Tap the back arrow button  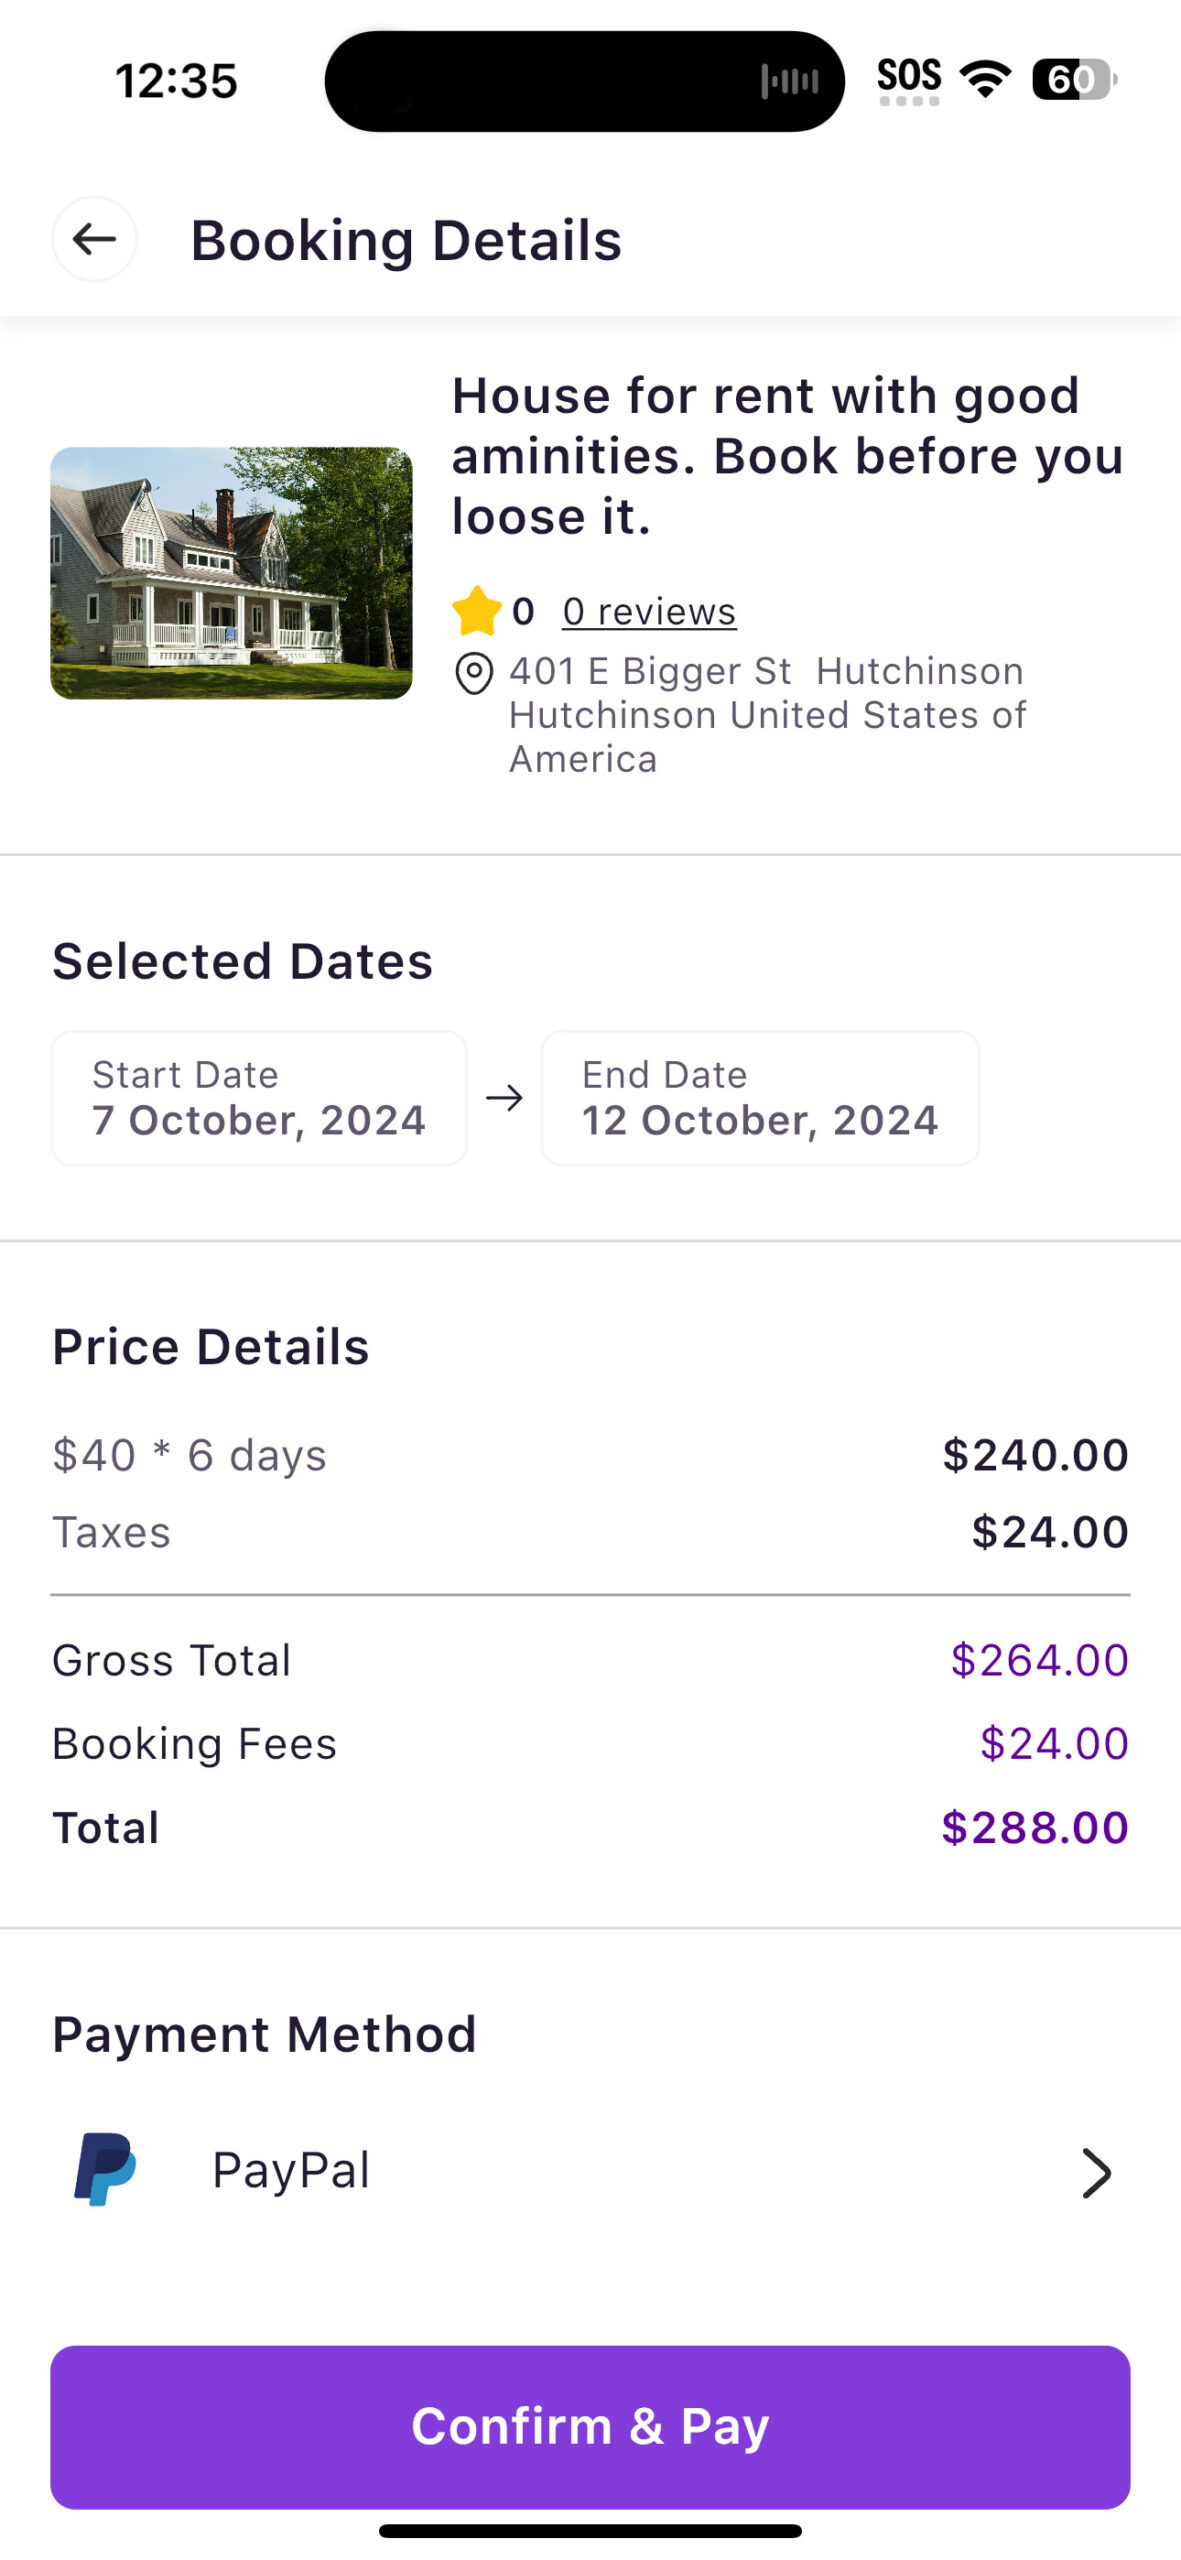coord(94,239)
